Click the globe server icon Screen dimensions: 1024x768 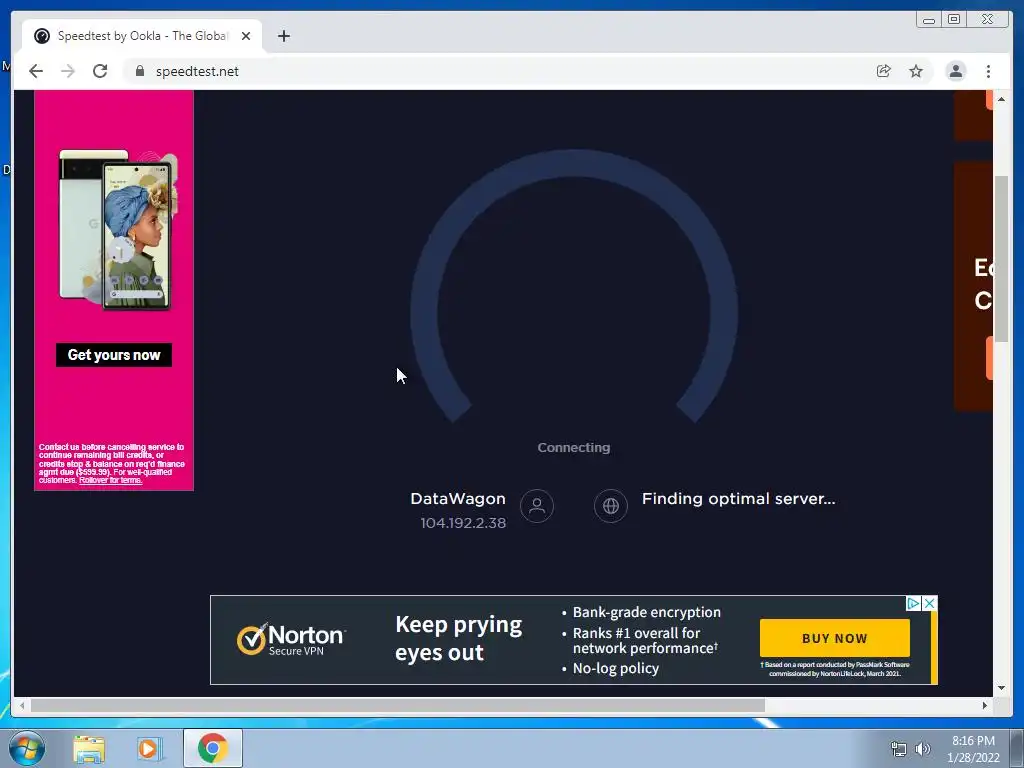pos(611,506)
